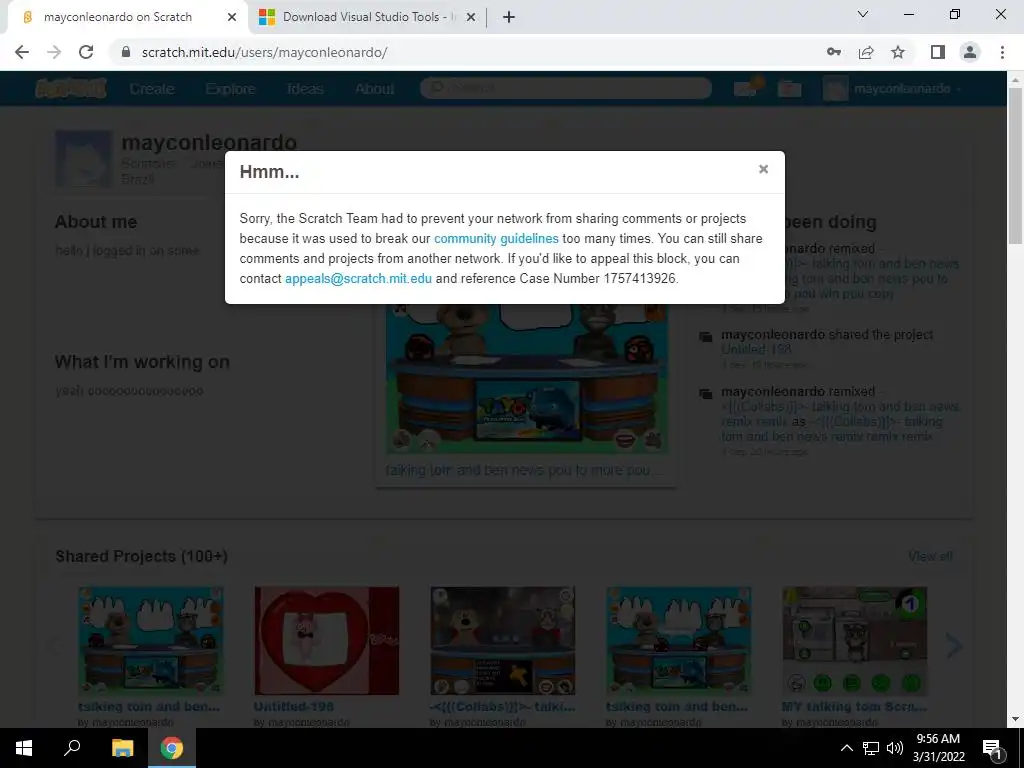
Task: Click the scrollbar down arrow
Action: [1015, 719]
